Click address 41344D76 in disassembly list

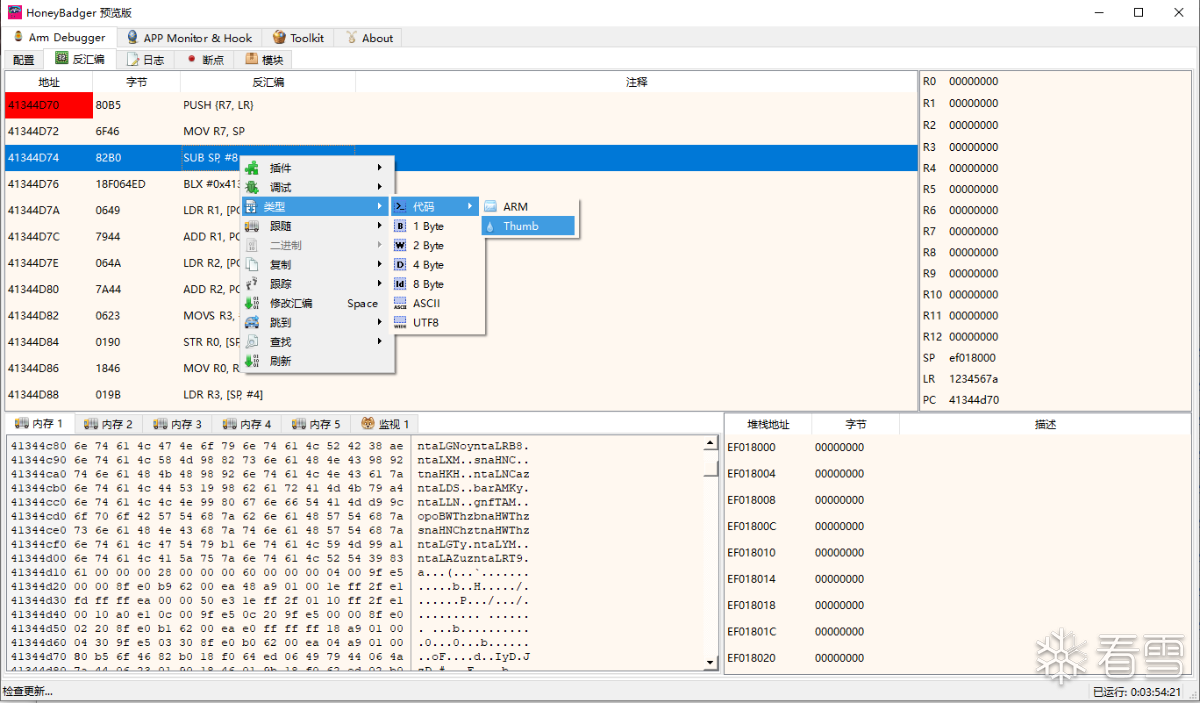[34, 184]
